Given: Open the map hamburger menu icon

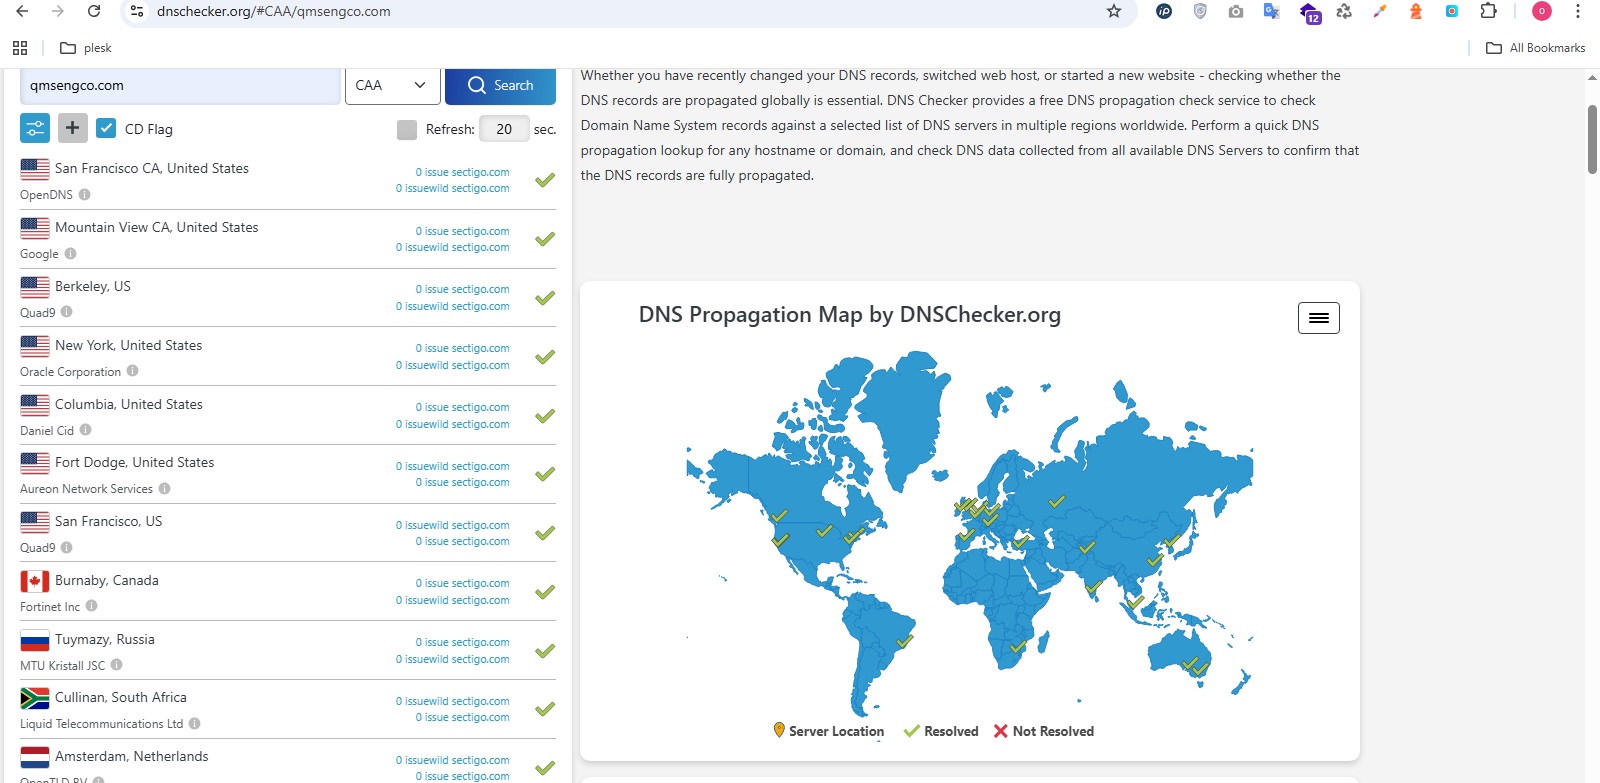Looking at the screenshot, I should 1318,318.
